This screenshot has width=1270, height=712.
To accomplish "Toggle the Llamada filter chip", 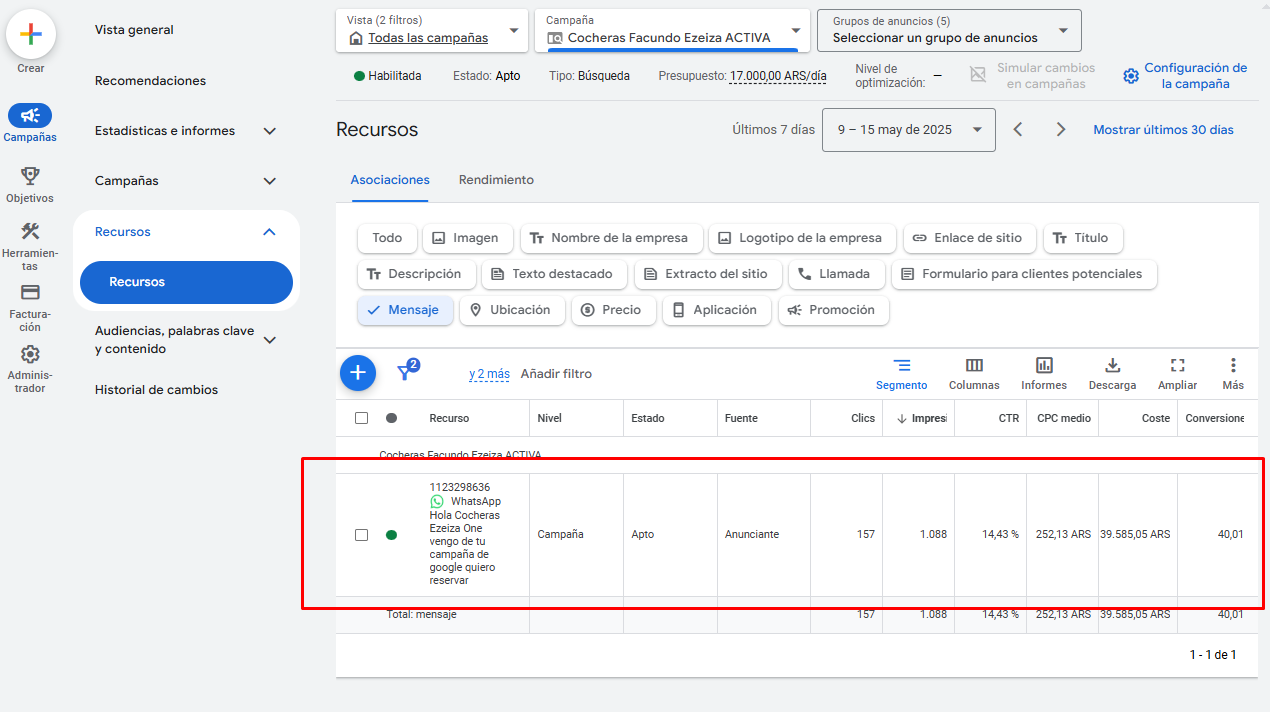I will coord(837,274).
